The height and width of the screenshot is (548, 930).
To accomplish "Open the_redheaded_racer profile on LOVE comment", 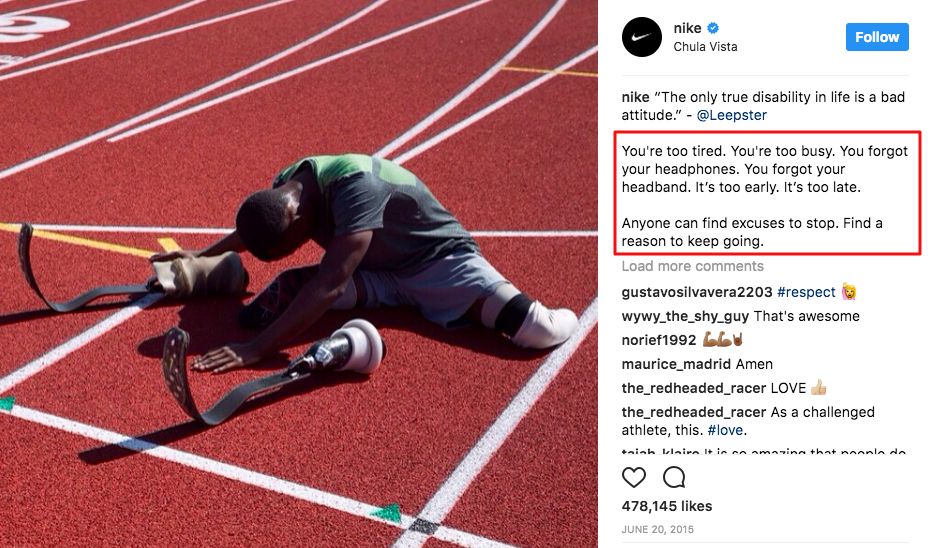I will (693, 388).
